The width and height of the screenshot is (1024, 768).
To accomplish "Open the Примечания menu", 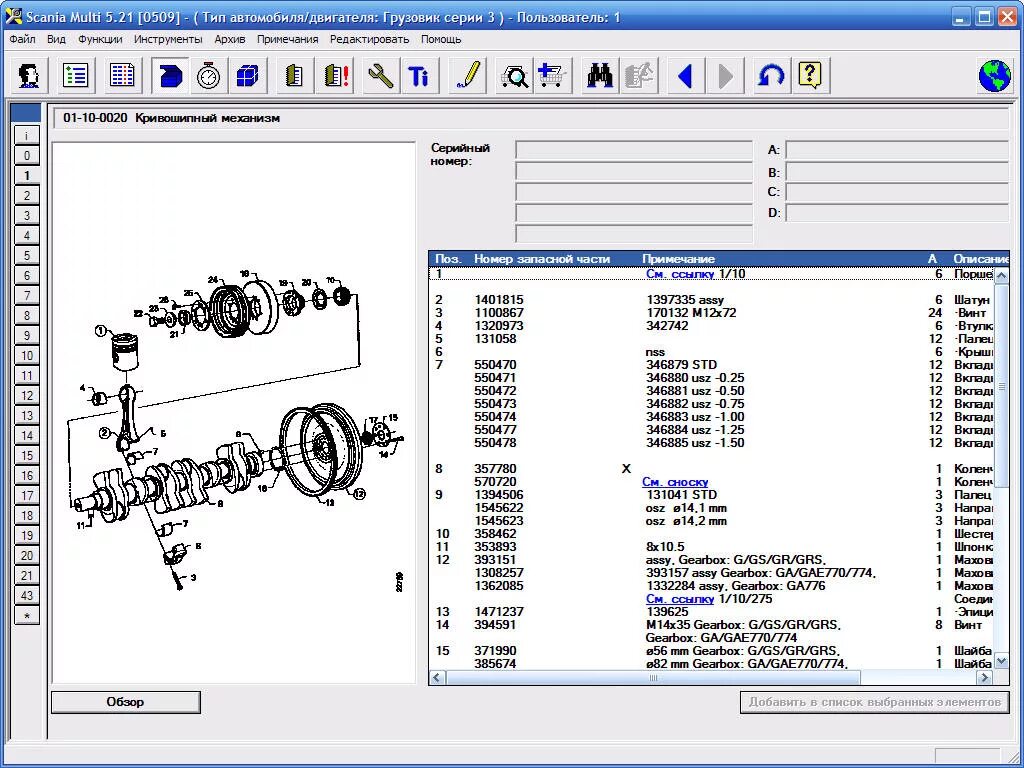I will (x=287, y=39).
